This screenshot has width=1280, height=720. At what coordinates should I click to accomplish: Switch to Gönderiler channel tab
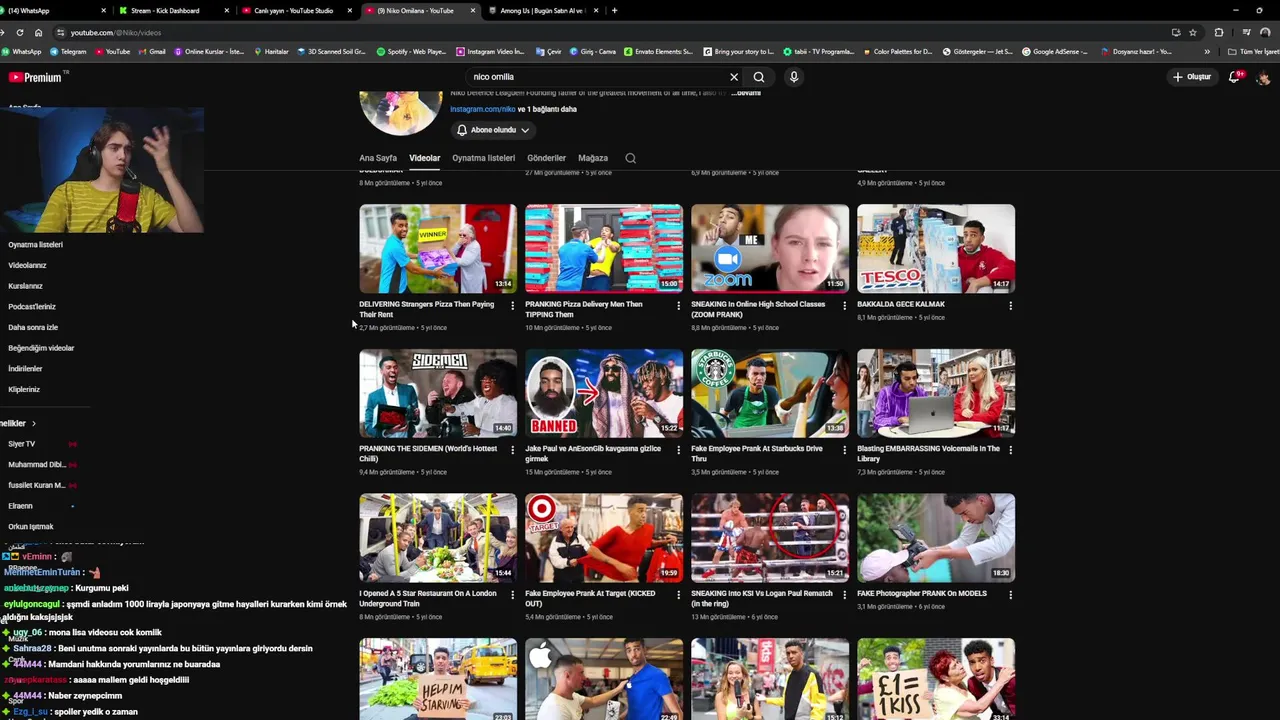pos(546,158)
